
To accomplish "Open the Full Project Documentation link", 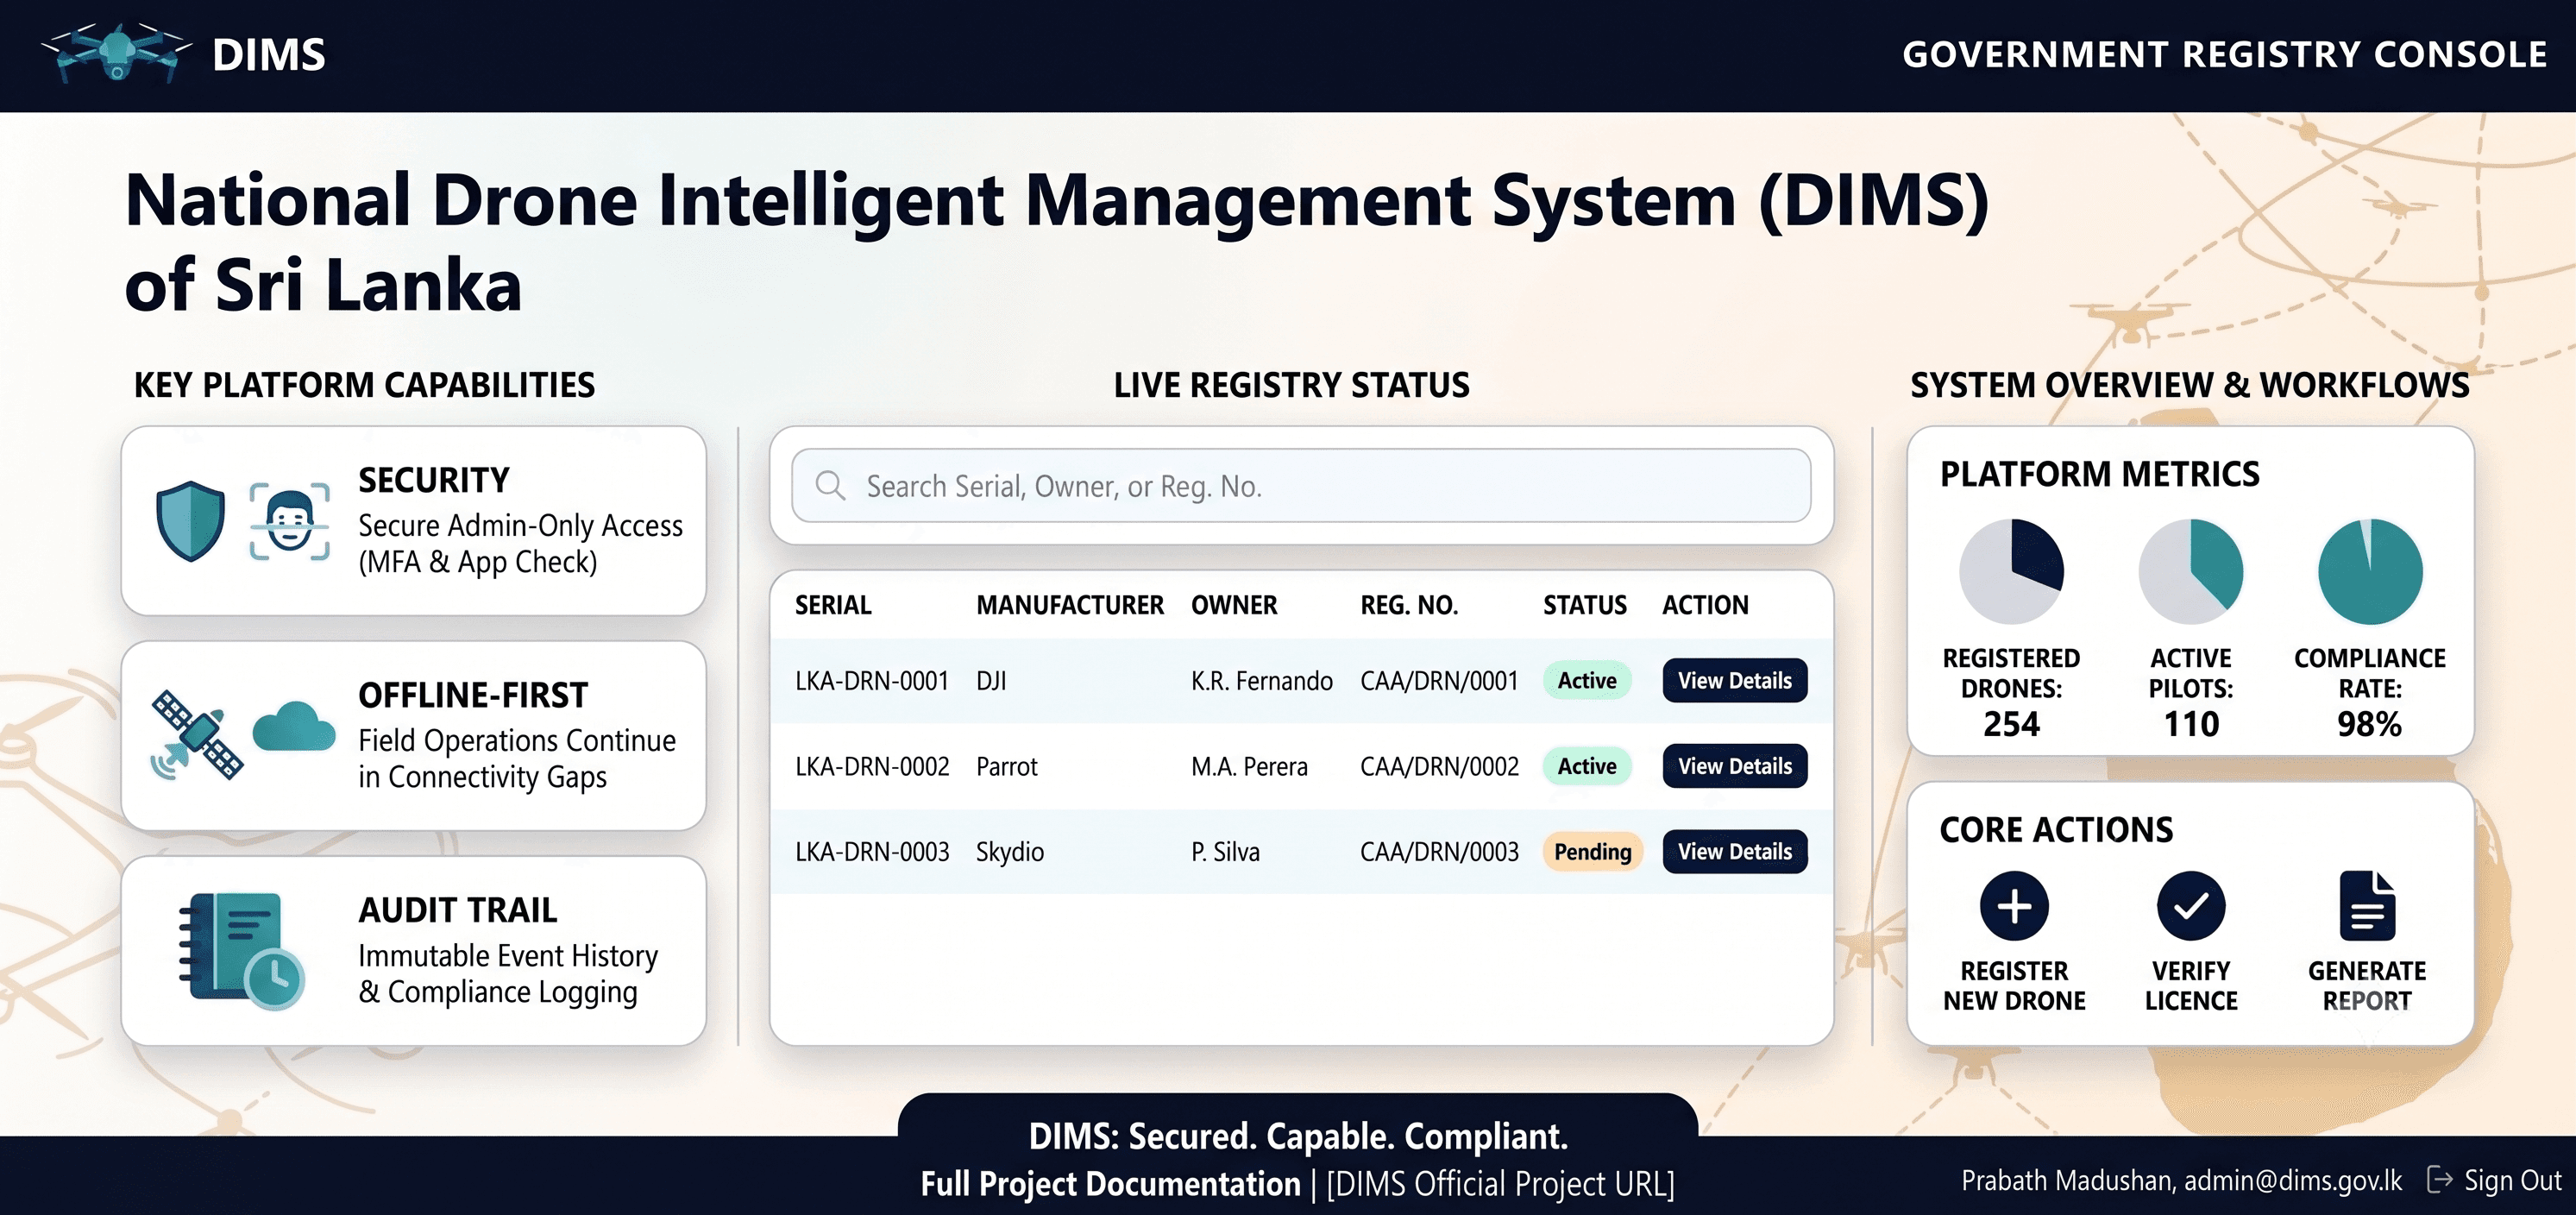I will (x=1110, y=1184).
